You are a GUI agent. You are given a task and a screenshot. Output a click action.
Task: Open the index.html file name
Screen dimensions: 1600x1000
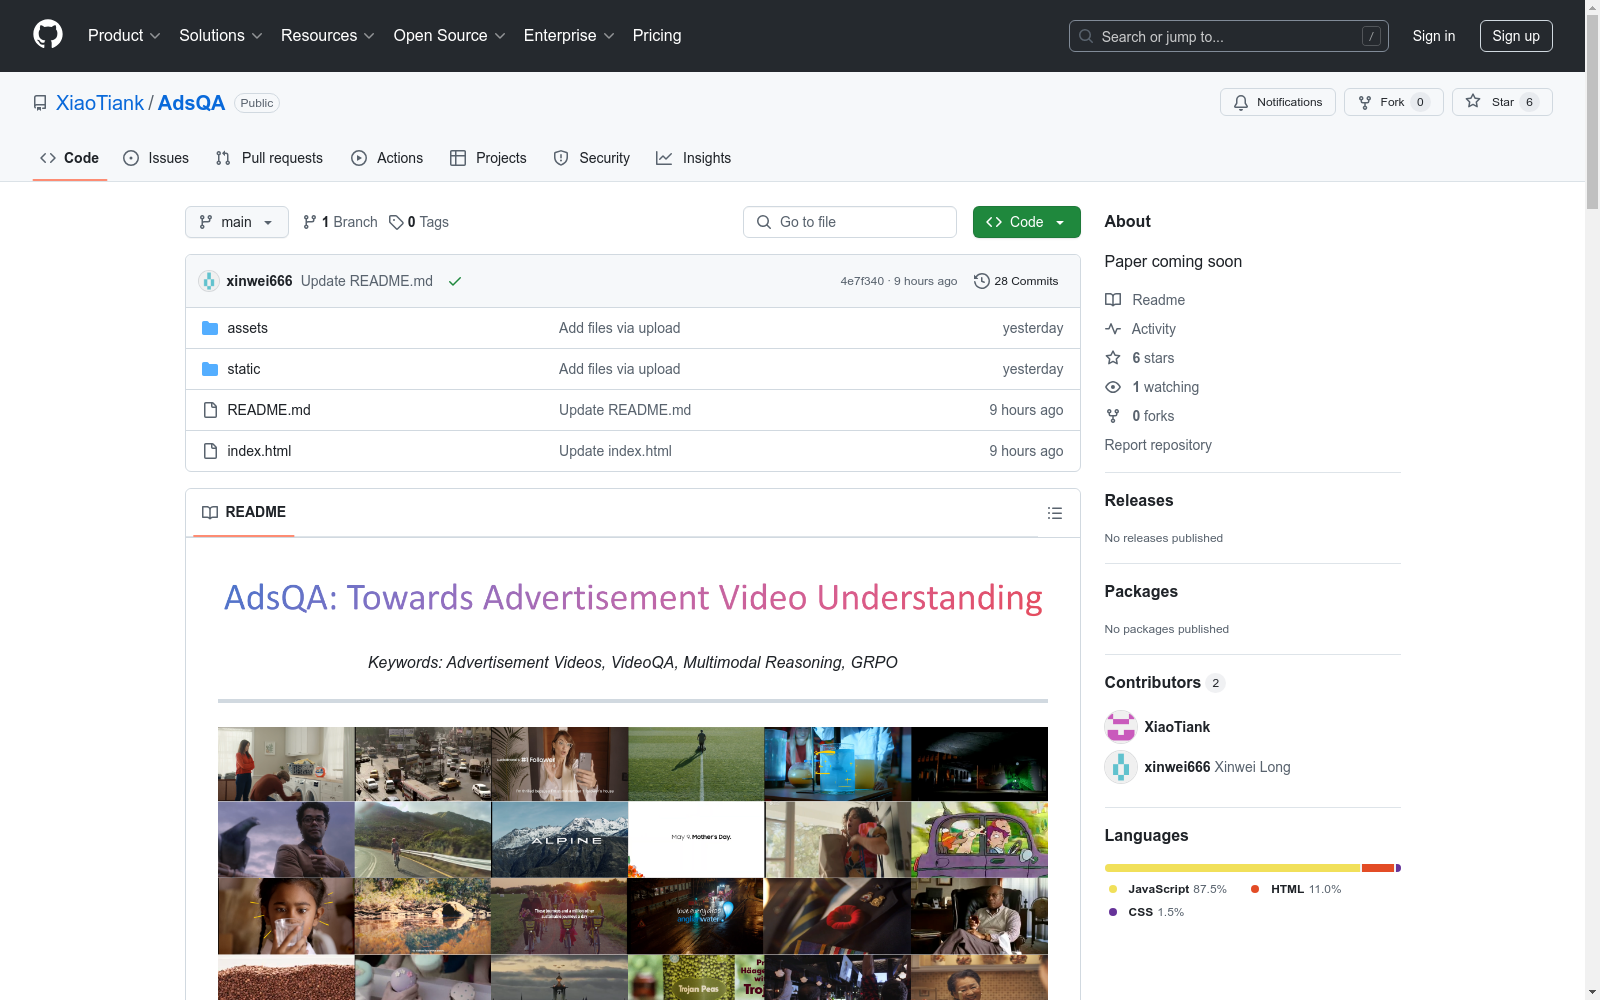259,451
